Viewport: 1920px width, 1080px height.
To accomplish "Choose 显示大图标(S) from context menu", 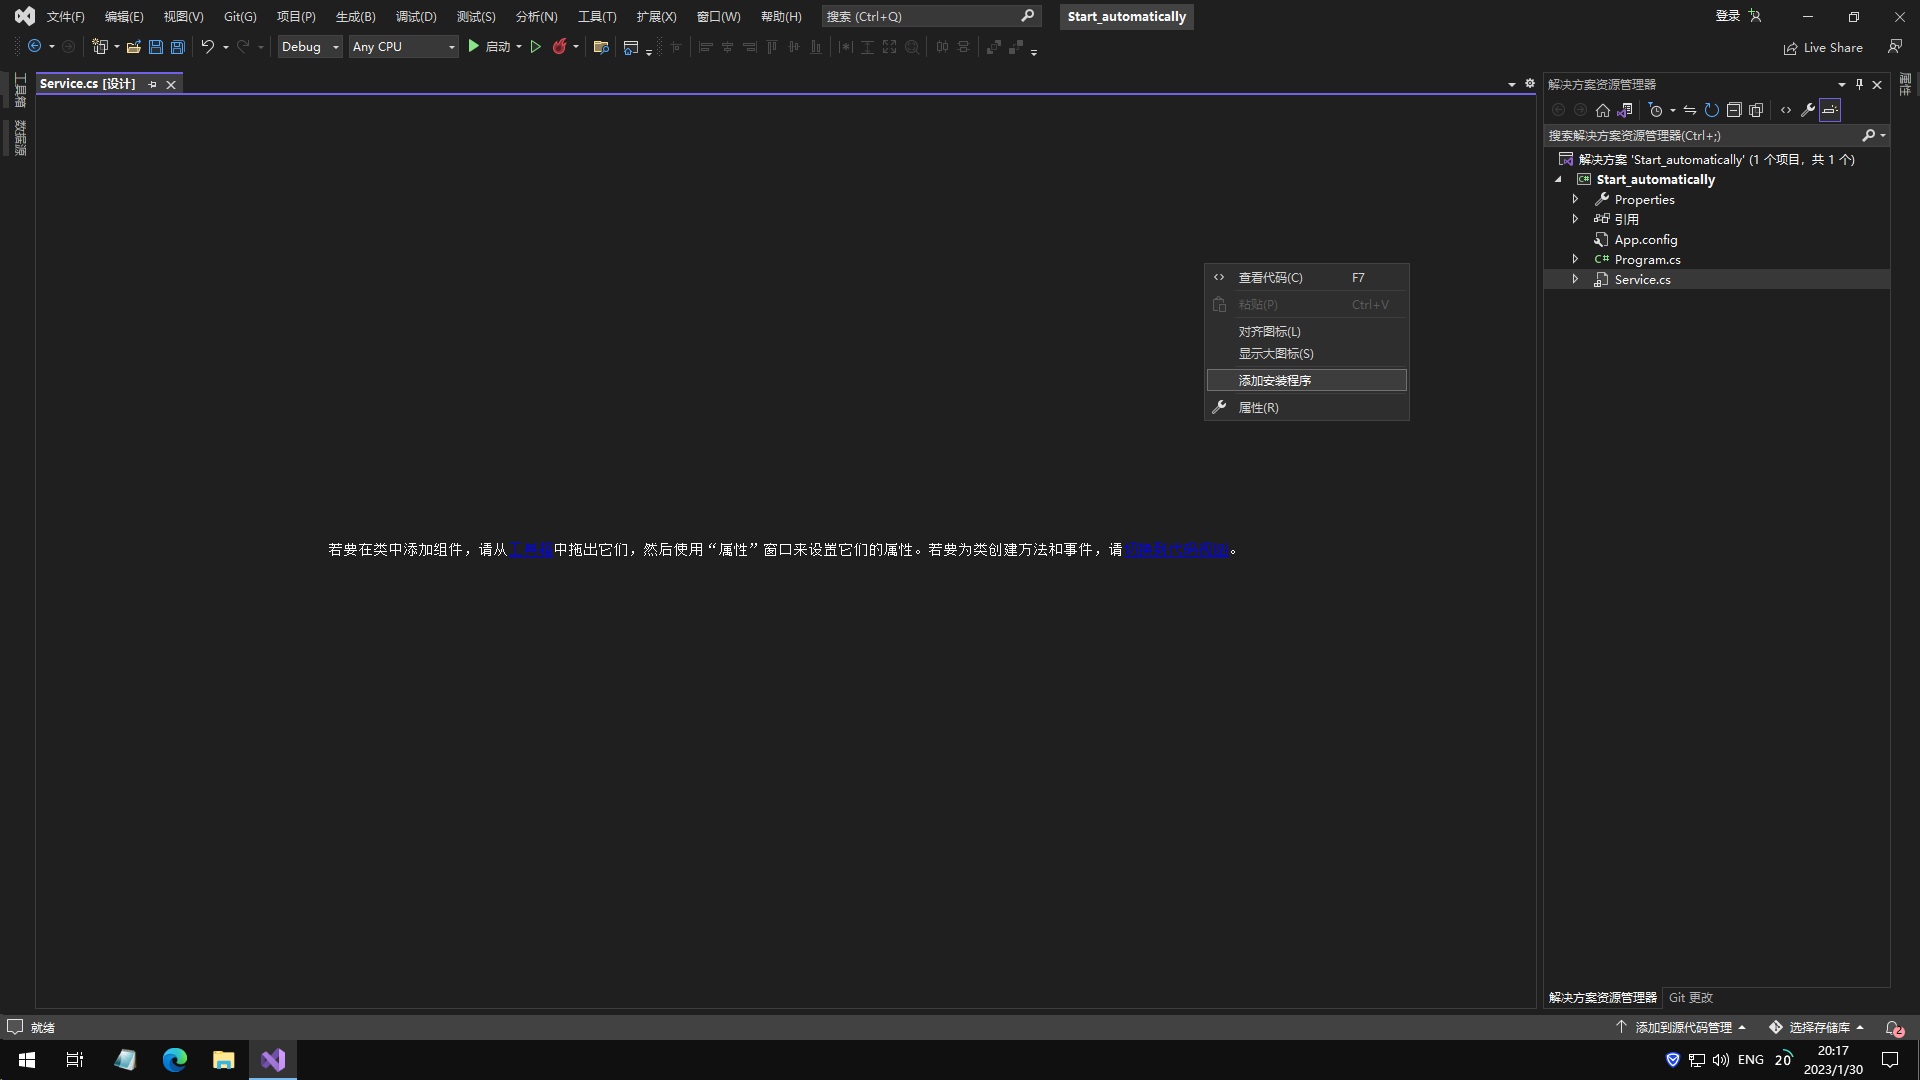I will [x=1307, y=353].
